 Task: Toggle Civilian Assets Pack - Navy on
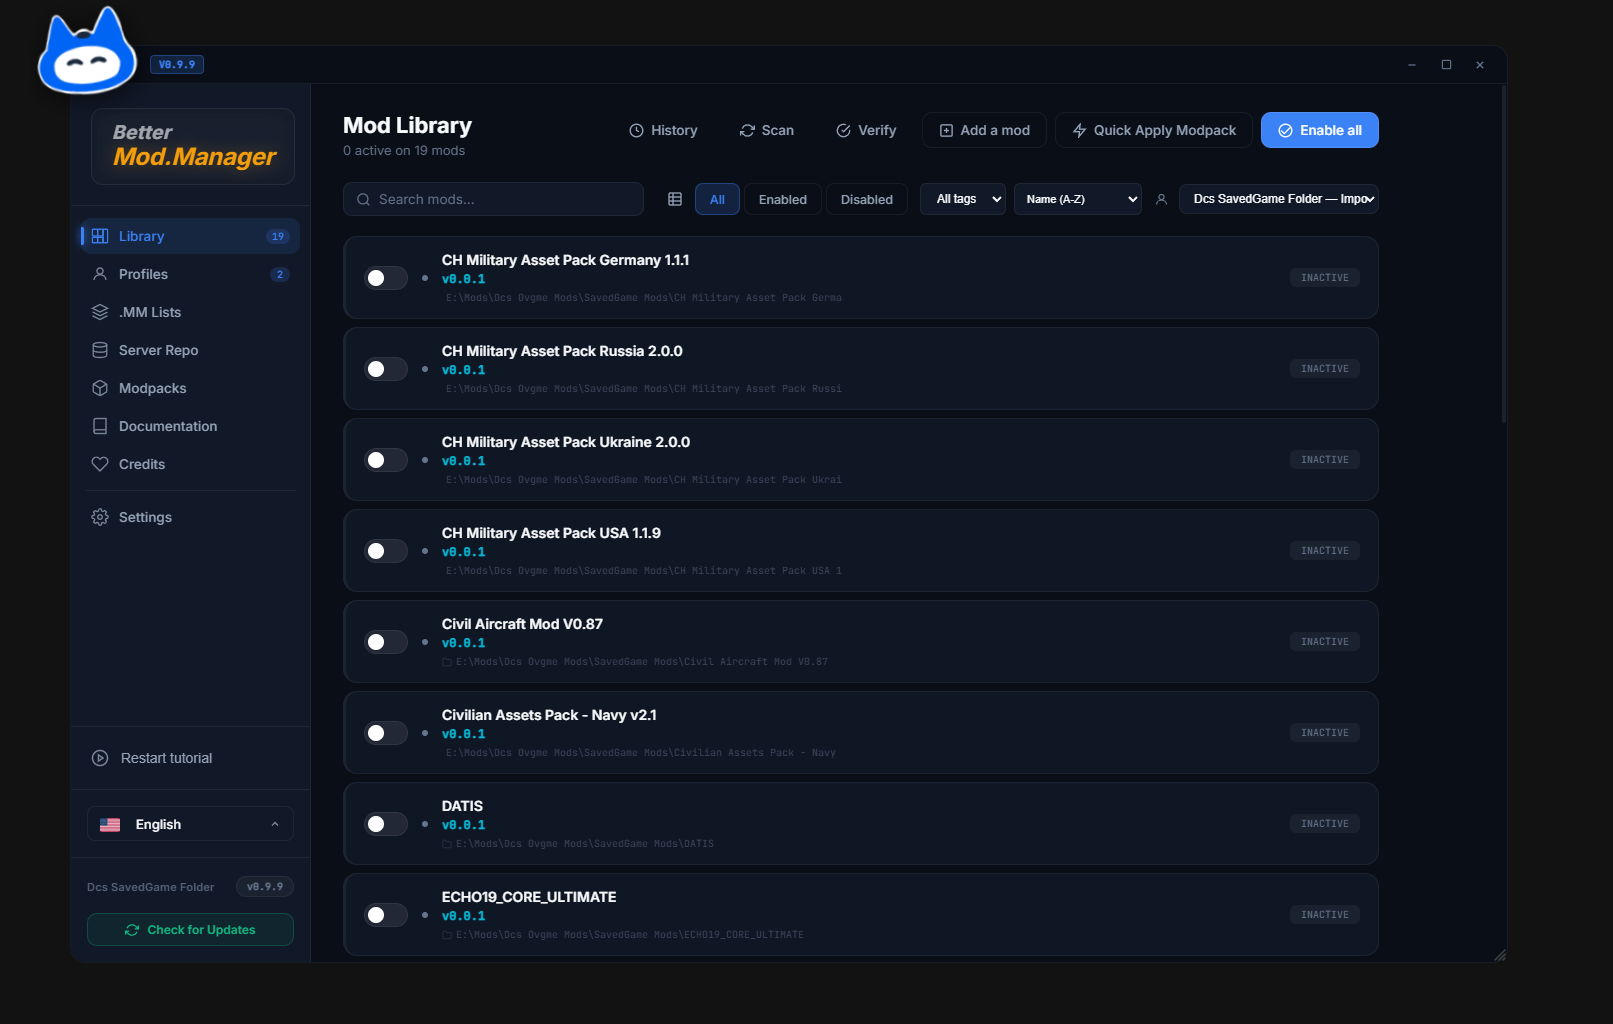386,733
